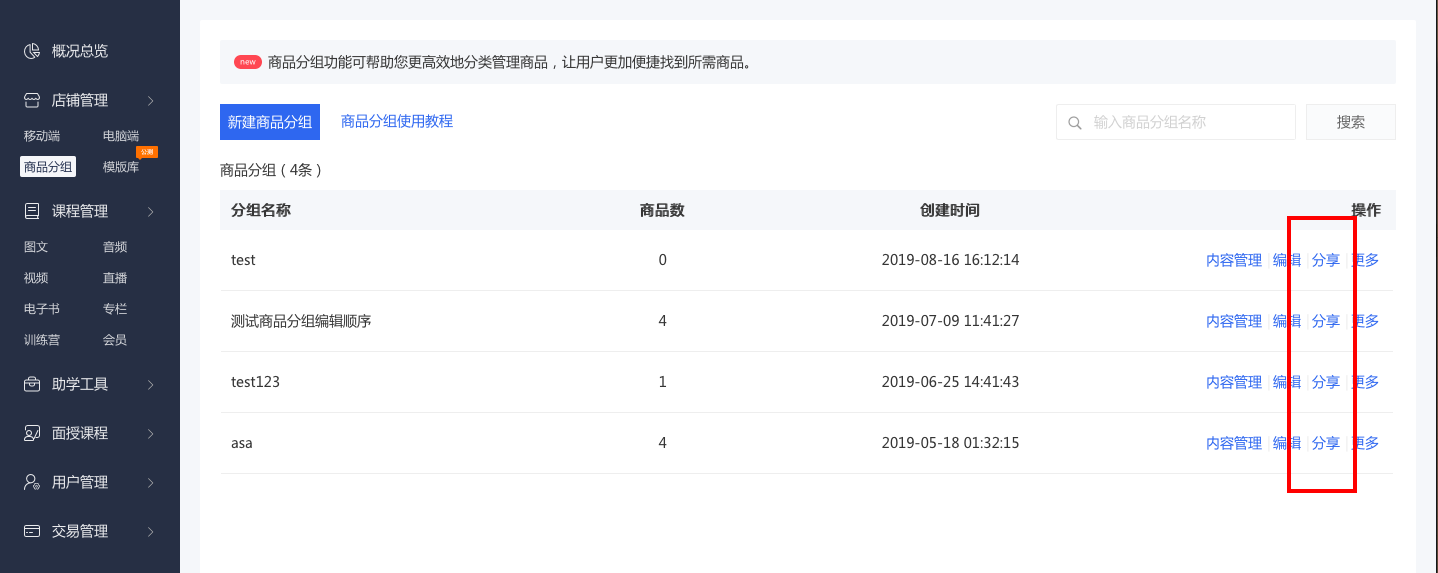Click the 概况总览 pie chart icon

(32, 51)
